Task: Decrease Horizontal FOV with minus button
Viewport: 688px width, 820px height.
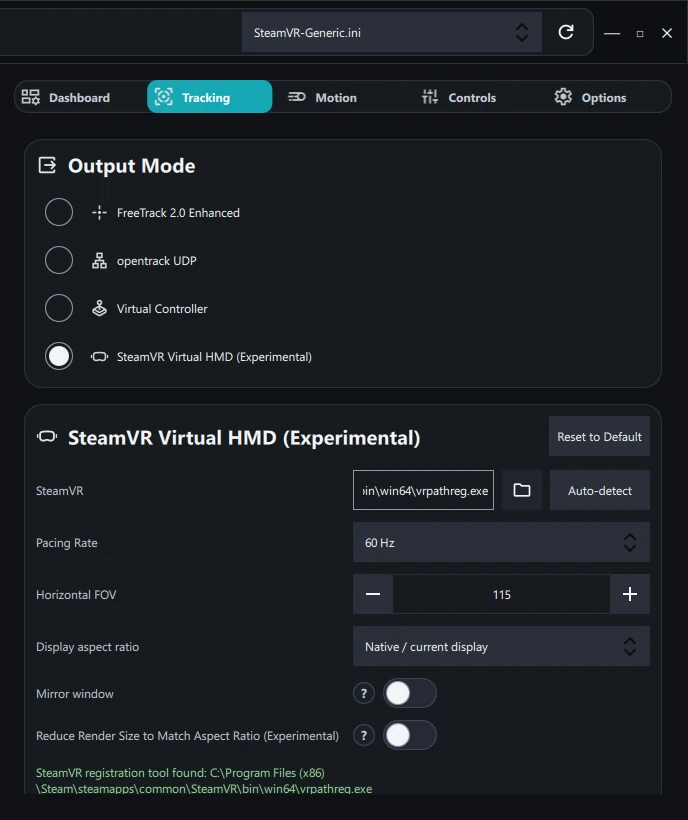Action: point(373,594)
